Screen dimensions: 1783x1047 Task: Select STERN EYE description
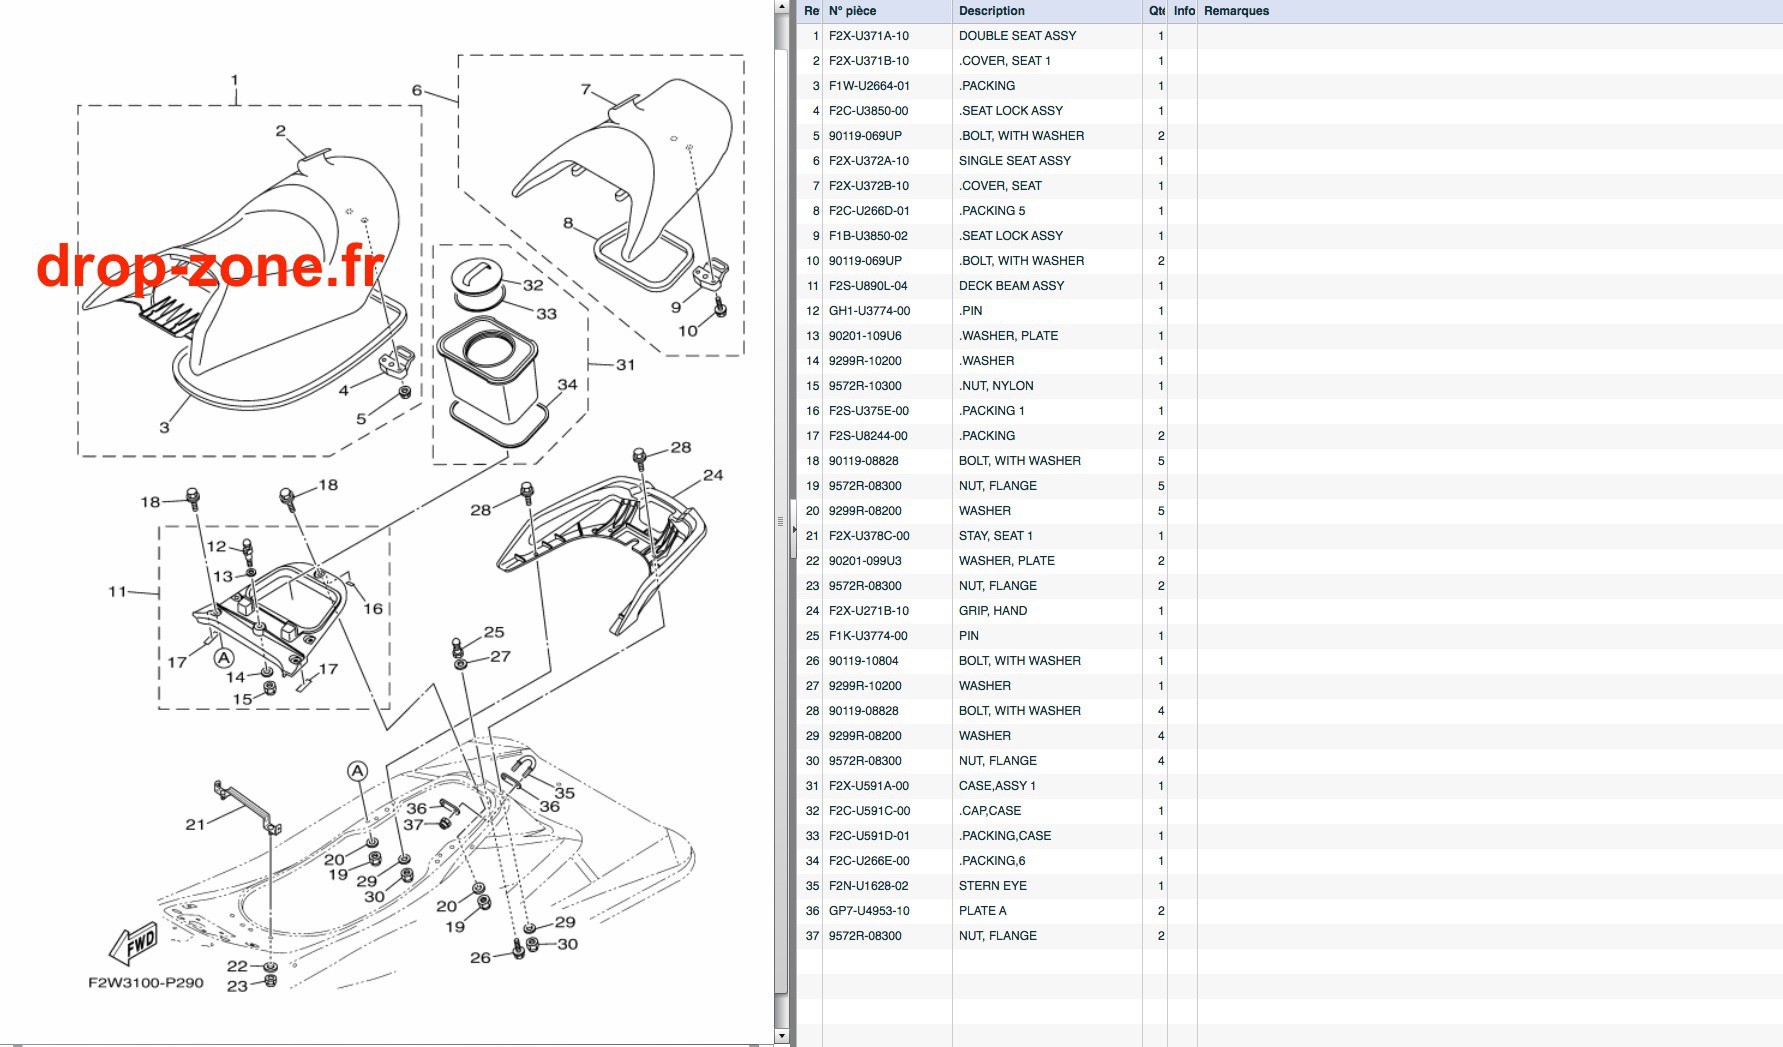993,886
